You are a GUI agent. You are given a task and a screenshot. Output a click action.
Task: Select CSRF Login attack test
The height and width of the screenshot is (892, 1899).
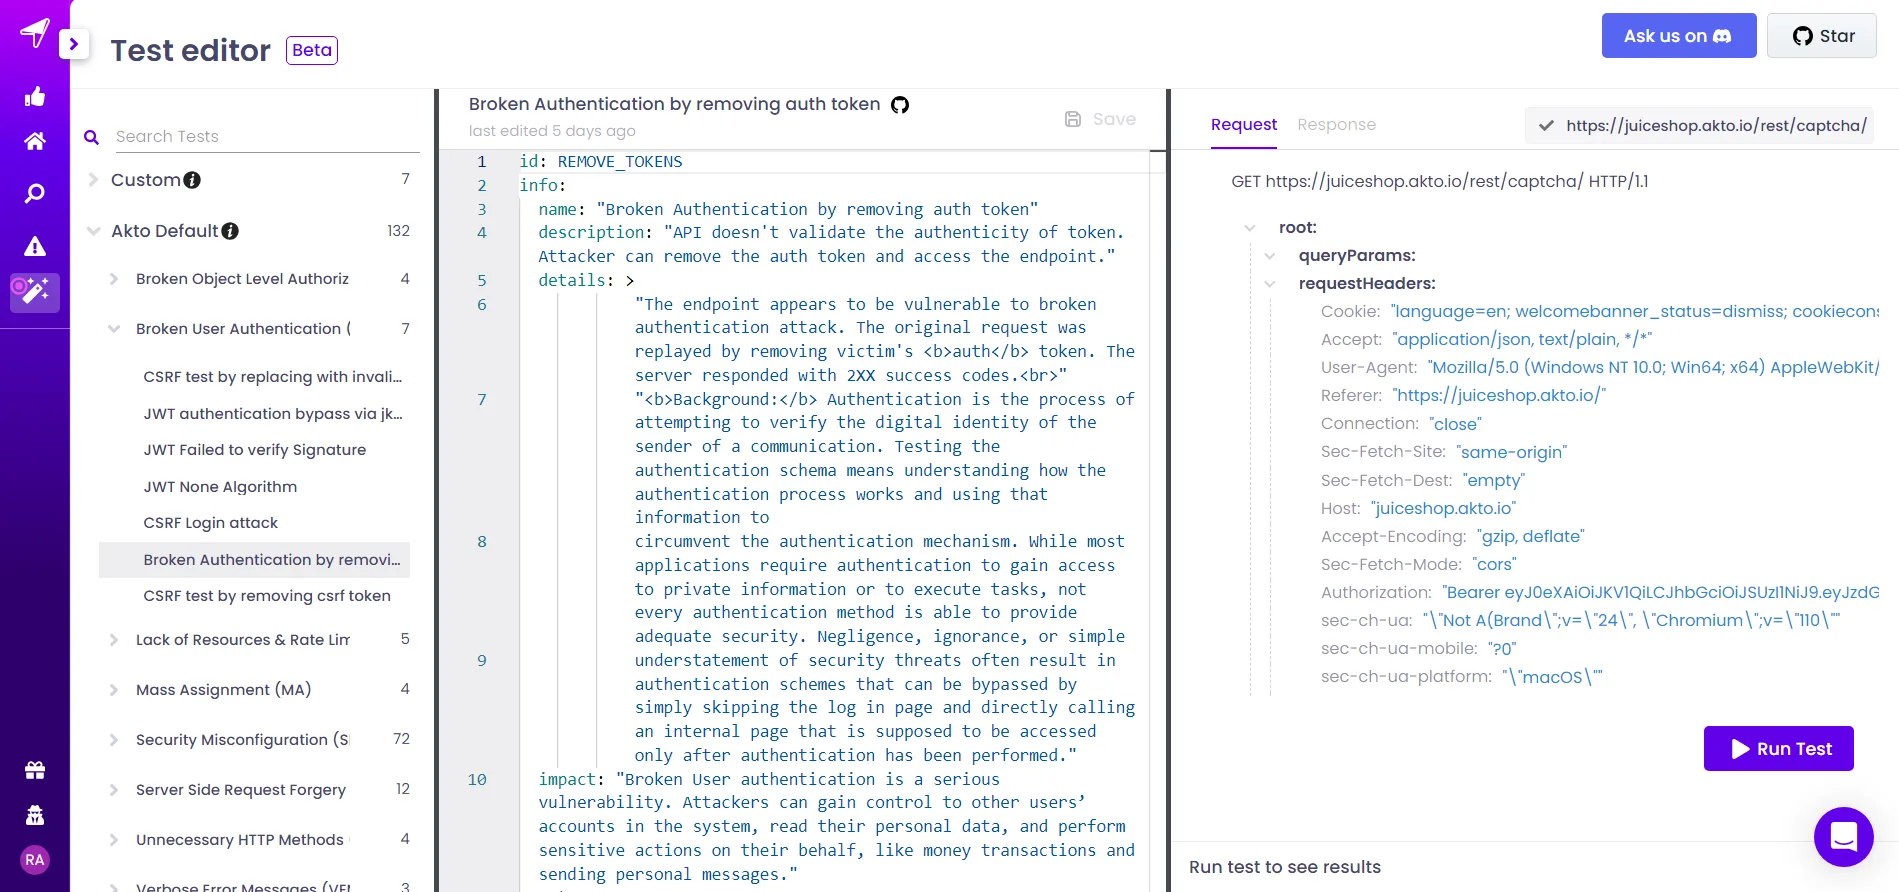pos(211,523)
